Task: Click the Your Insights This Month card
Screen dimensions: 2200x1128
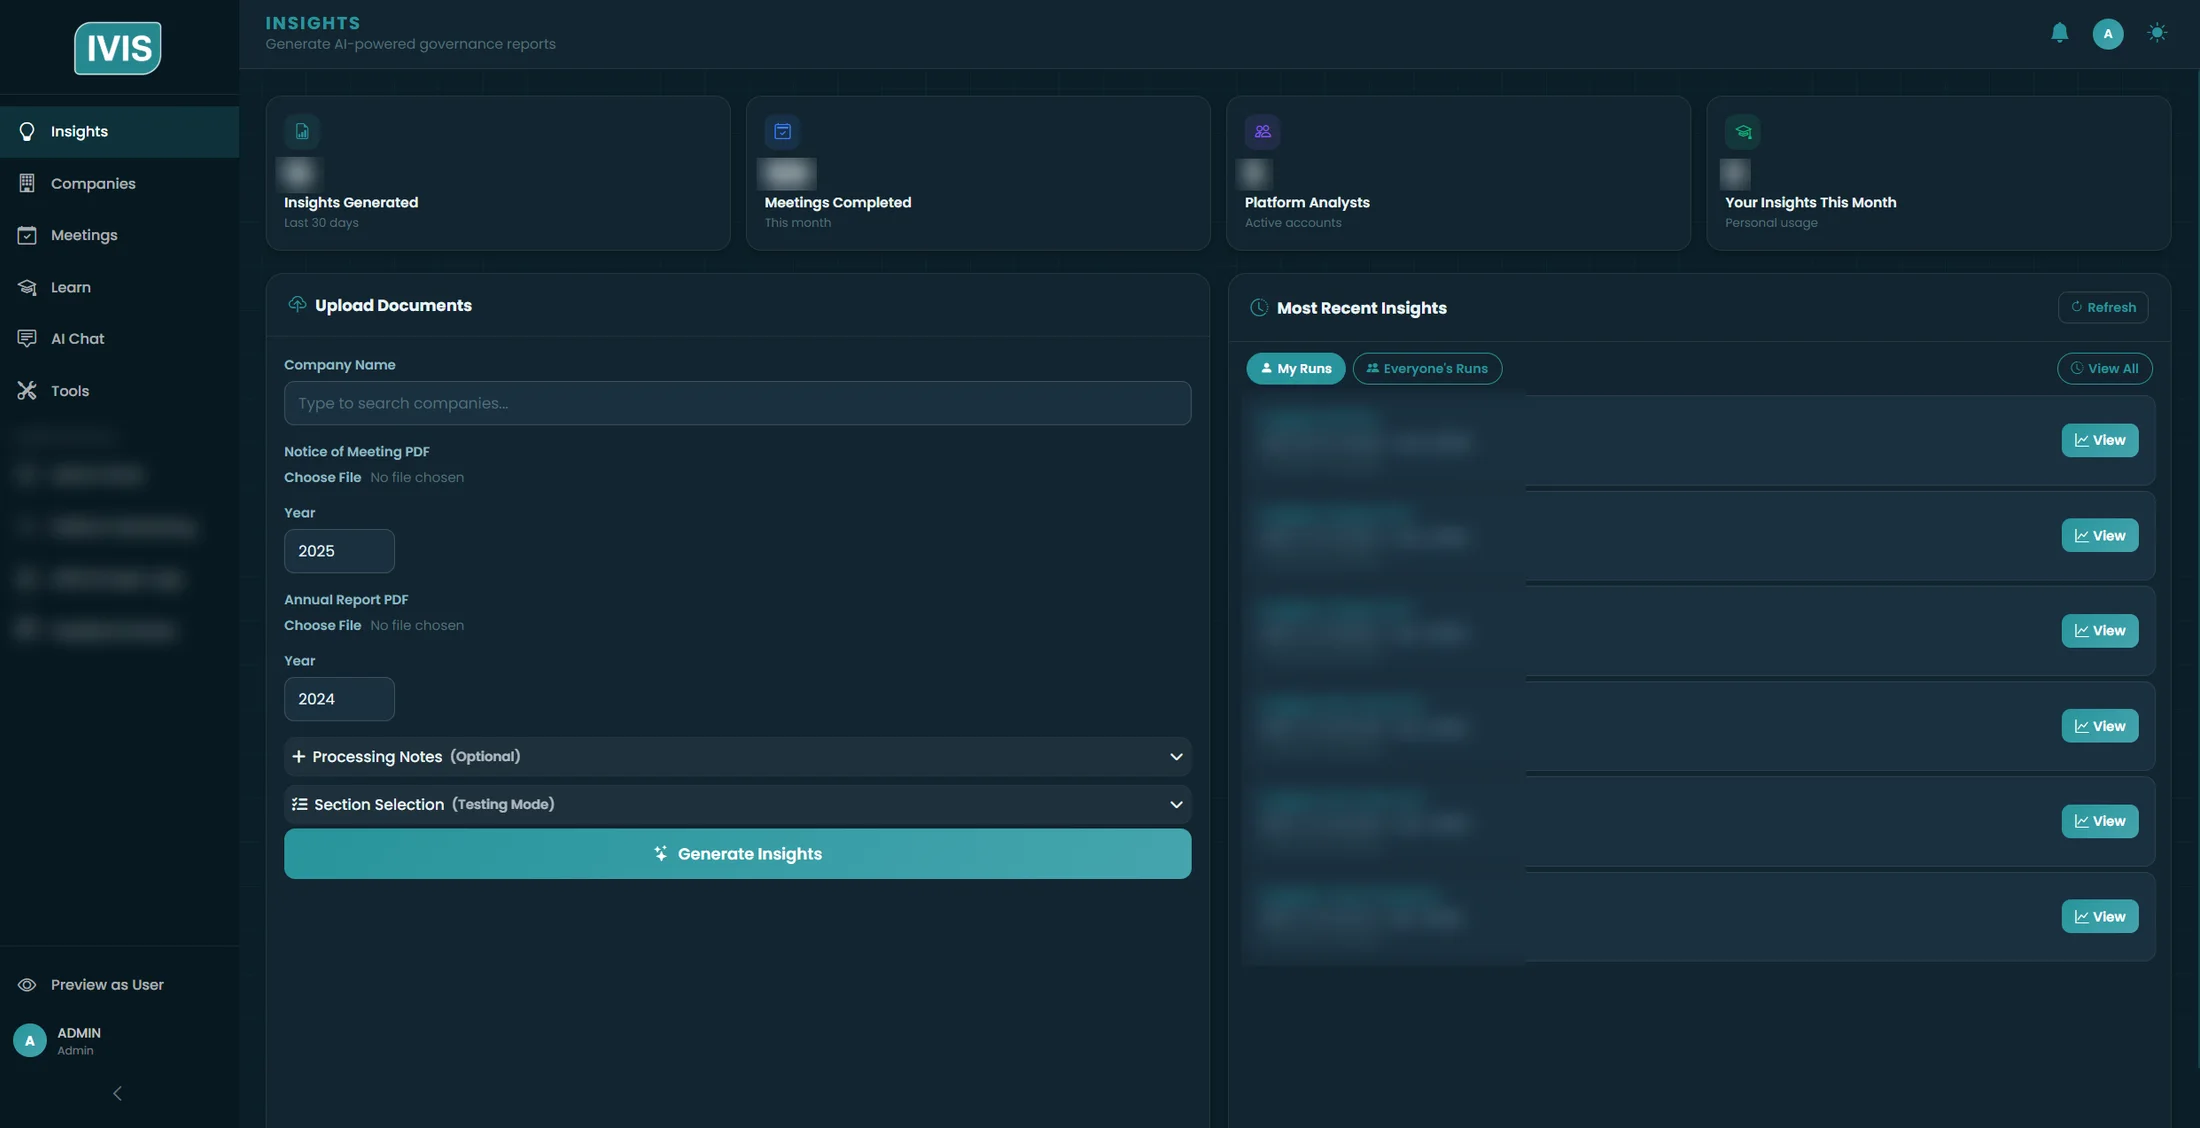Action: 1938,173
